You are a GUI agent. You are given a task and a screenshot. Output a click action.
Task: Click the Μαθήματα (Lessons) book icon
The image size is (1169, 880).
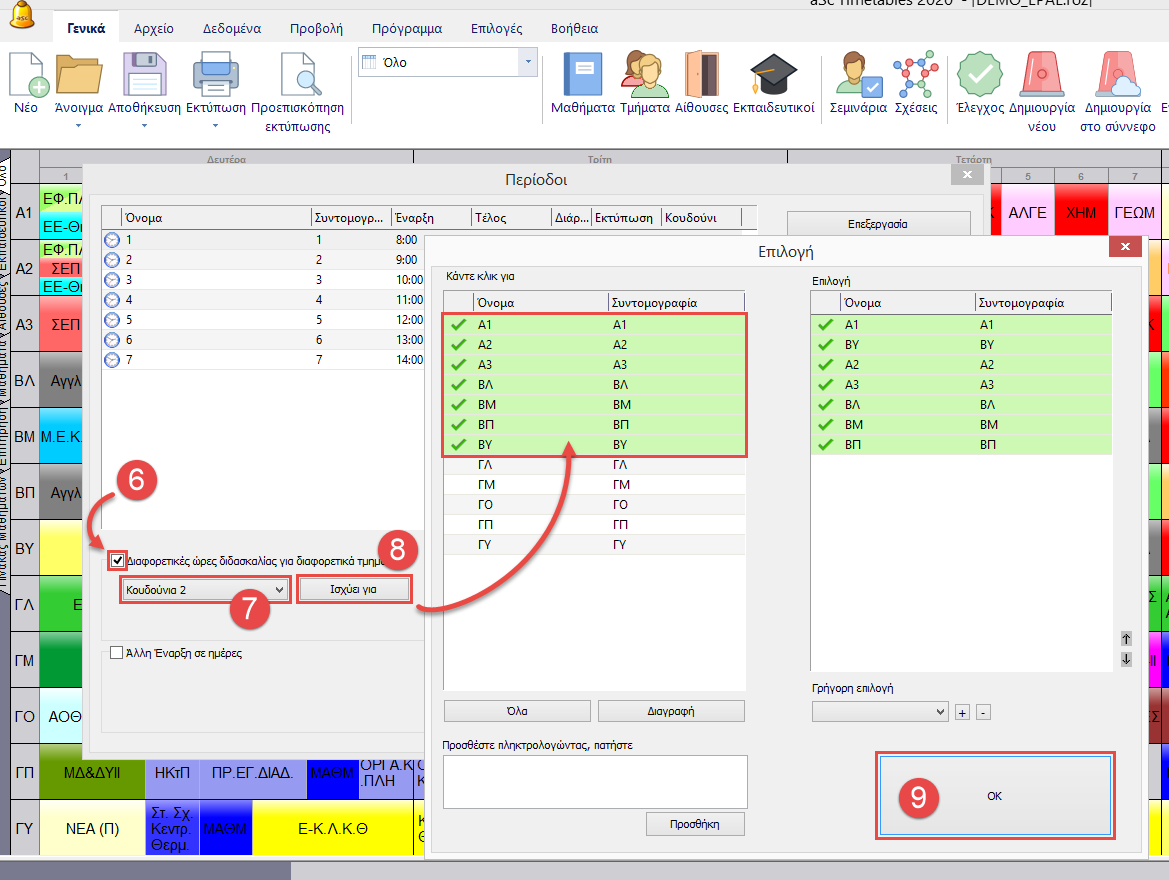coord(582,76)
